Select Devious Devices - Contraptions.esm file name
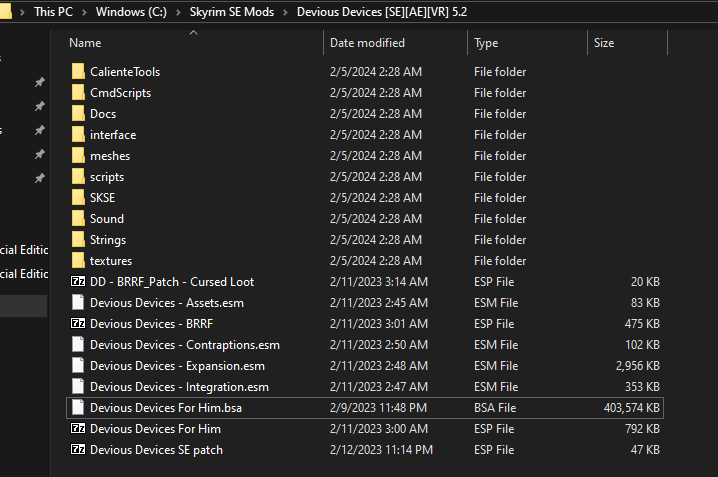This screenshot has height=477, width=718. [x=185, y=345]
